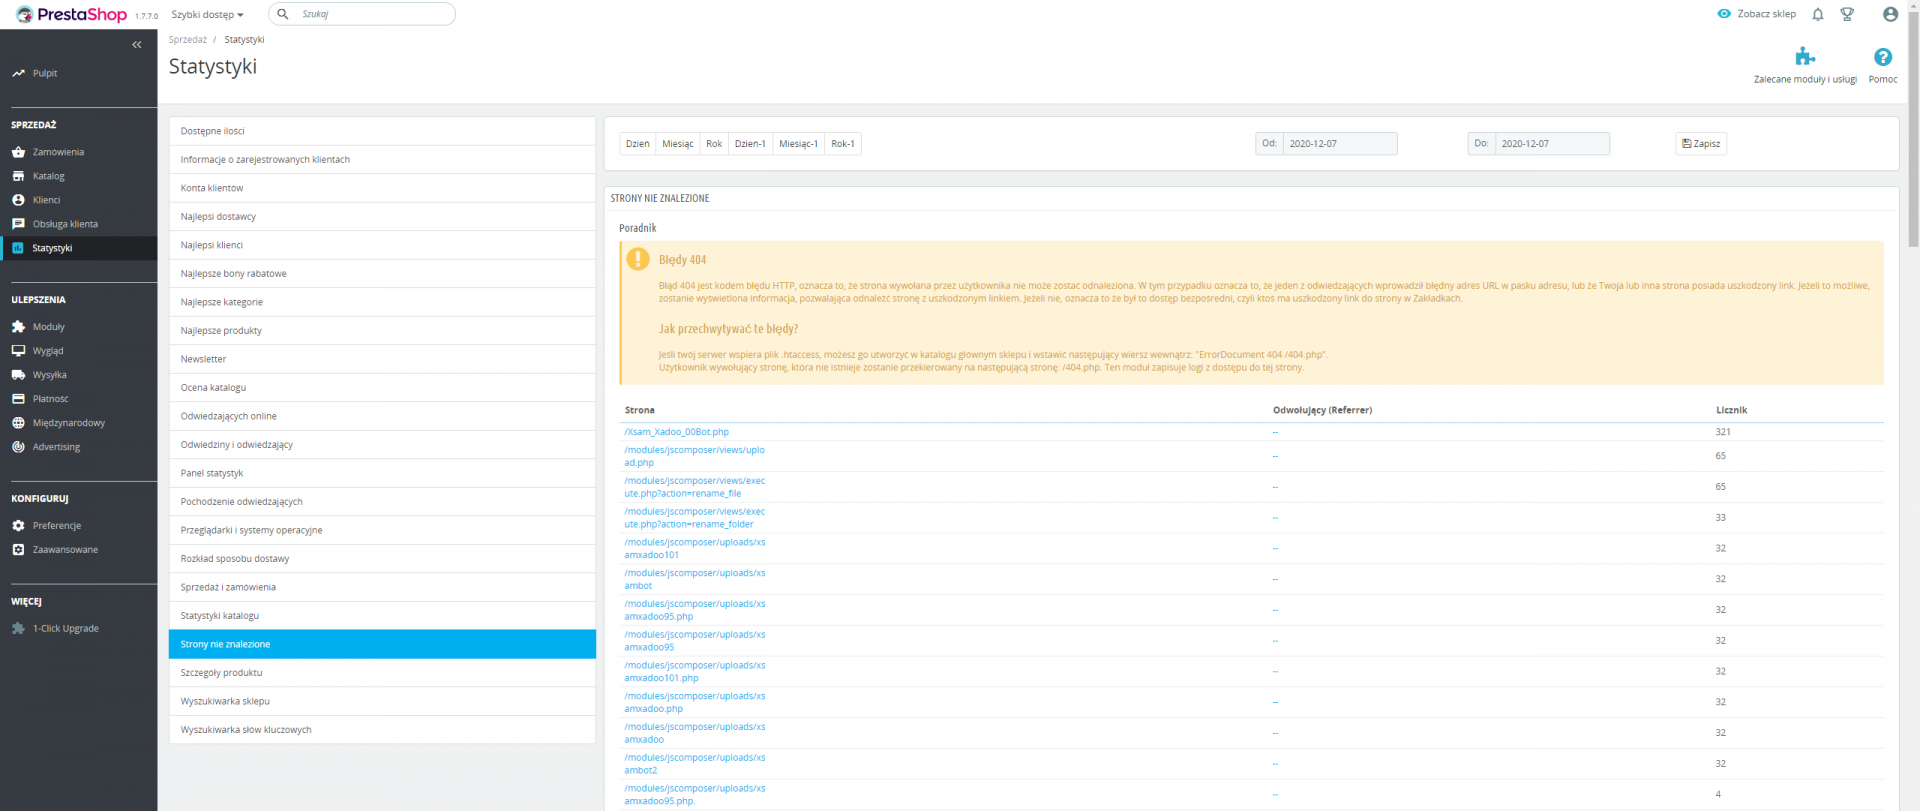Open Wyszukiwarka sklepu statistics
The height and width of the screenshot is (811, 1920).
click(x=382, y=701)
